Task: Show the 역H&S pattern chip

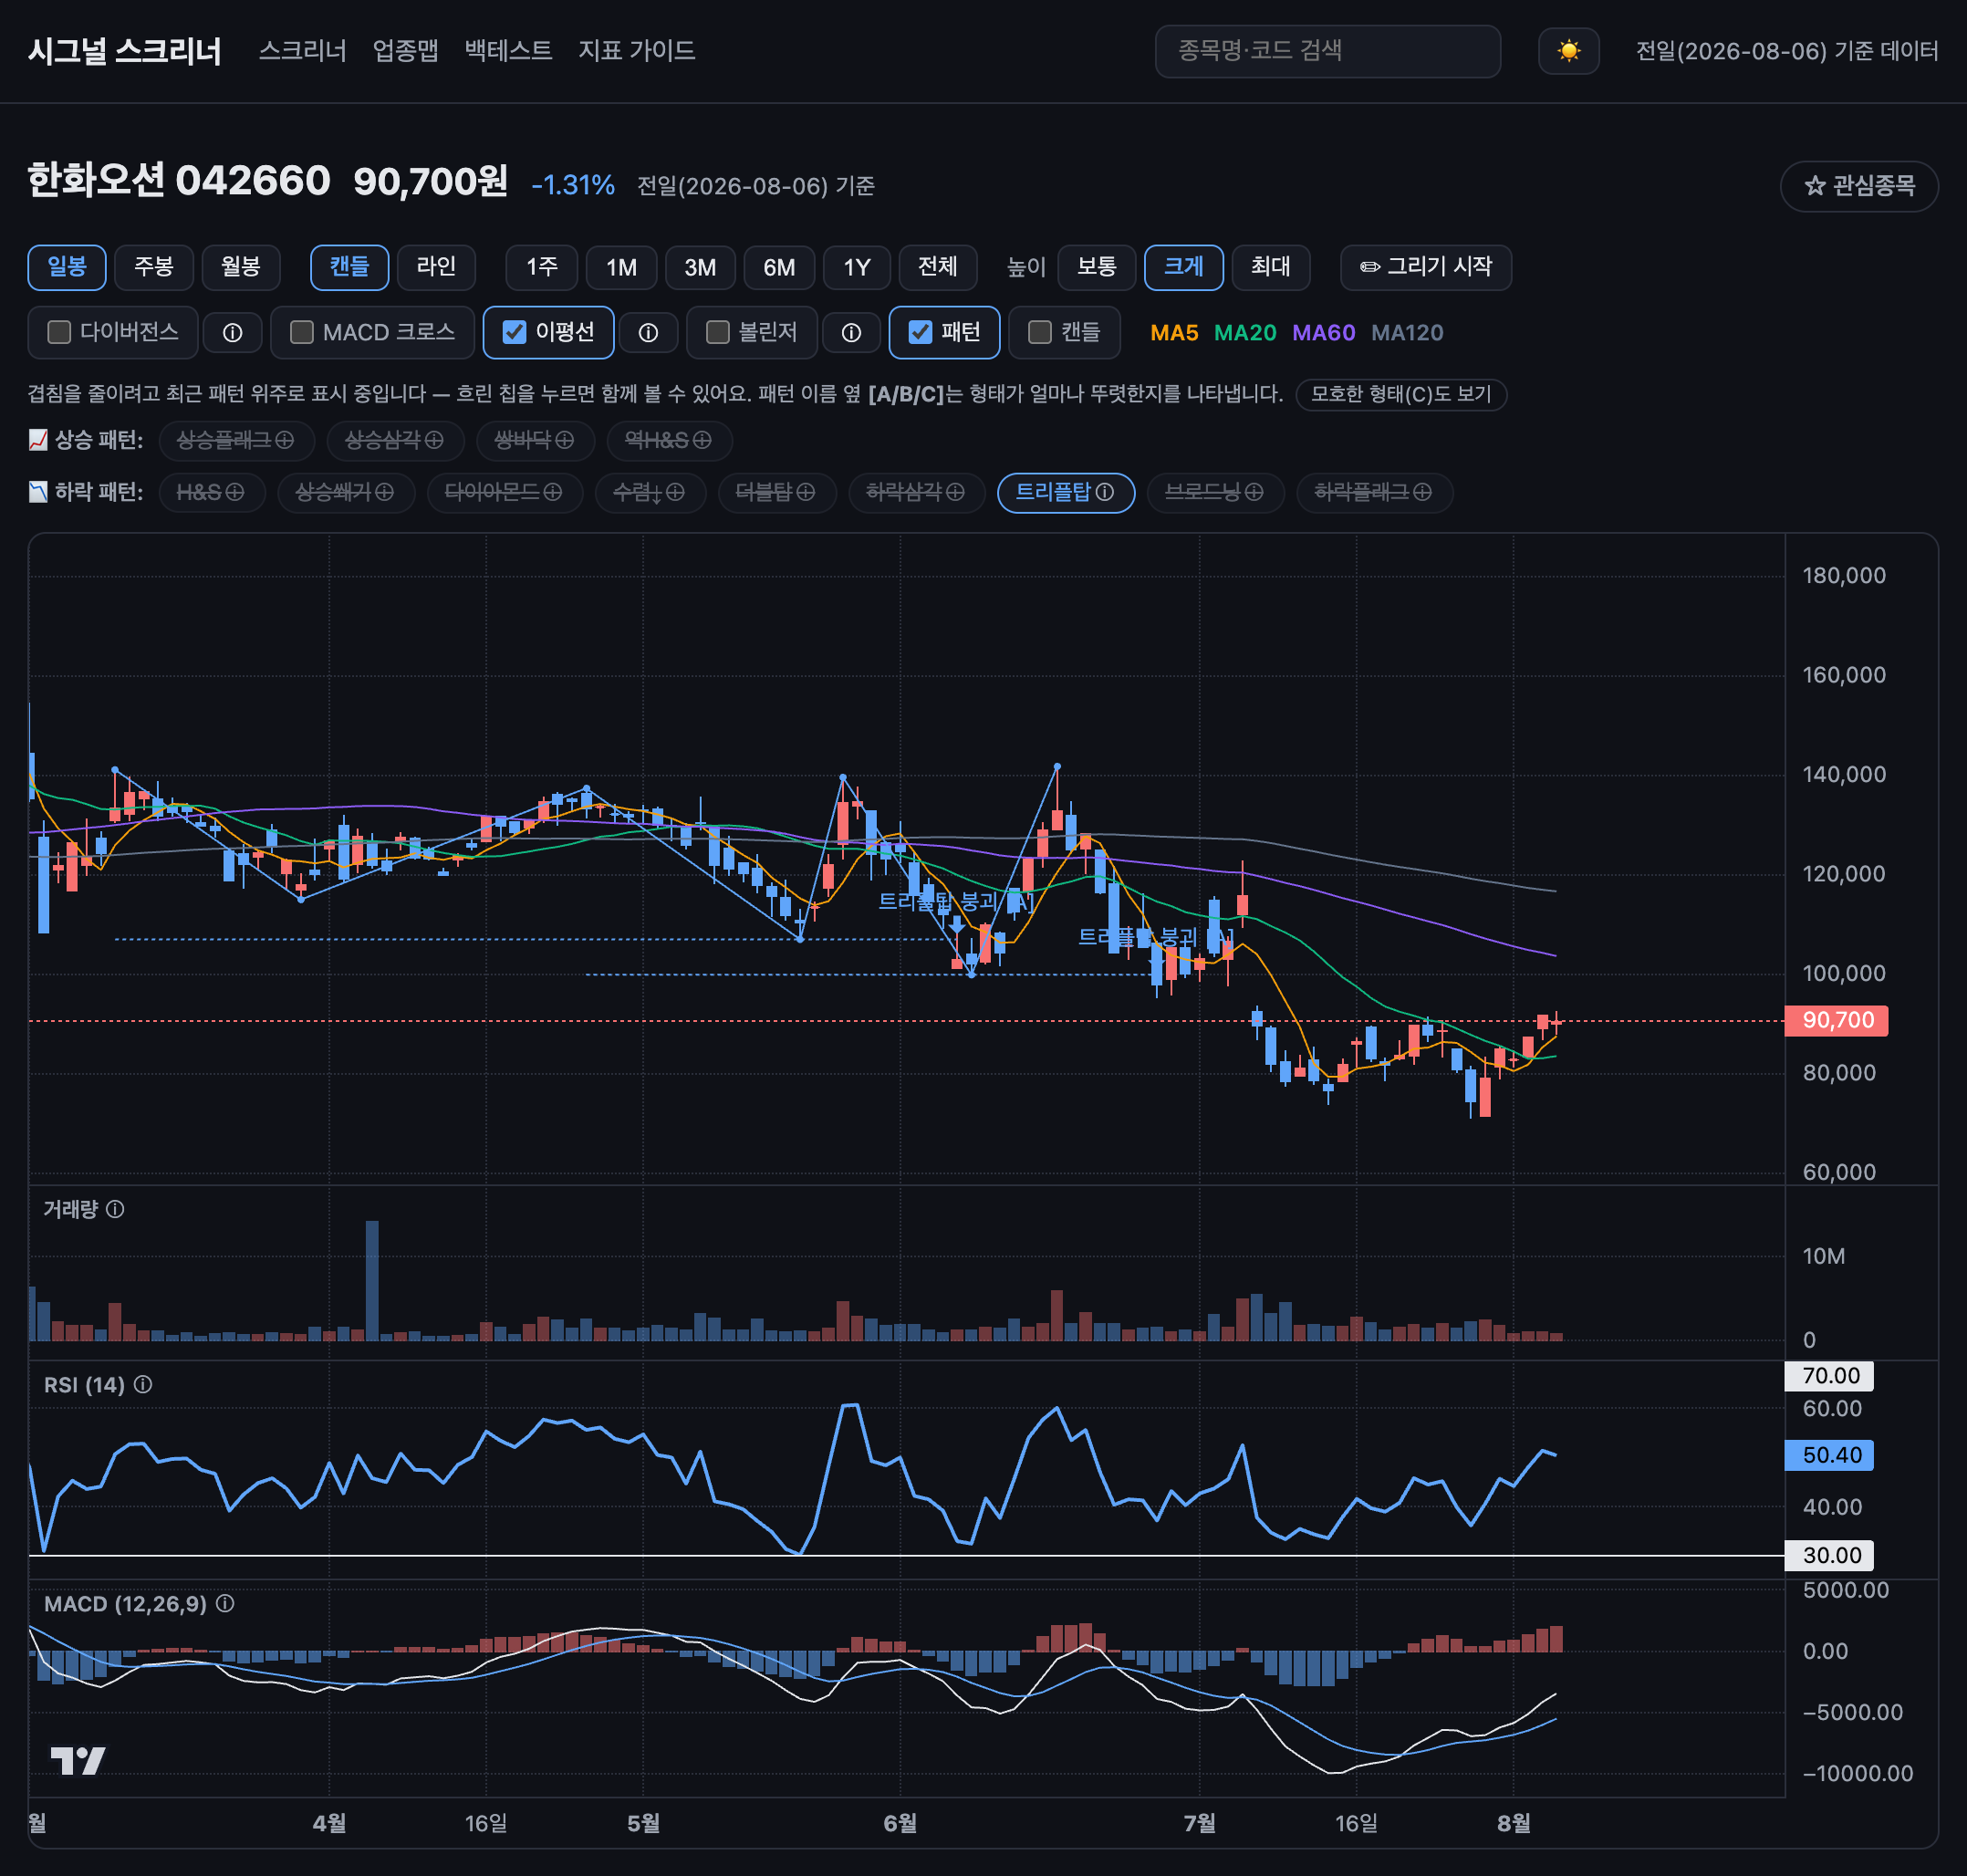Action: pyautogui.click(x=670, y=441)
